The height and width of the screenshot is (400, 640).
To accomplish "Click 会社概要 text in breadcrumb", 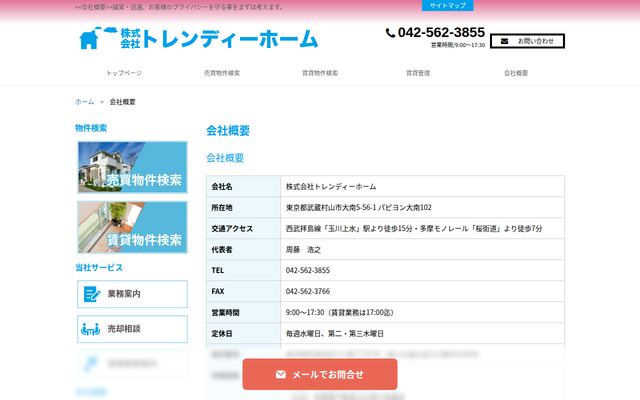I will coord(122,102).
